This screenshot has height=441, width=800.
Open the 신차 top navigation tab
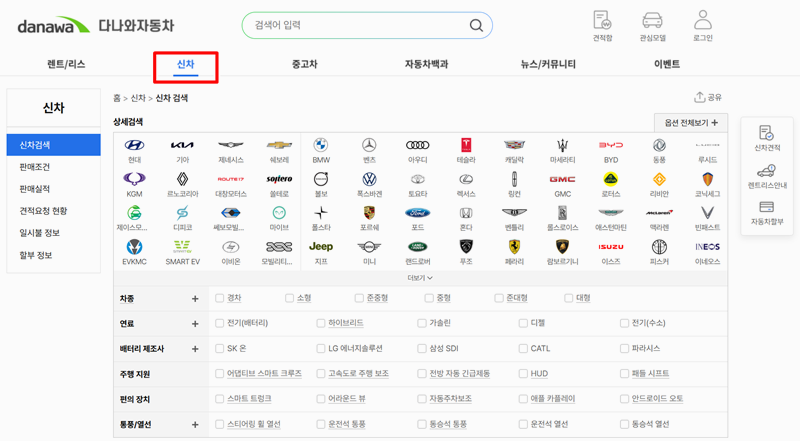click(185, 64)
